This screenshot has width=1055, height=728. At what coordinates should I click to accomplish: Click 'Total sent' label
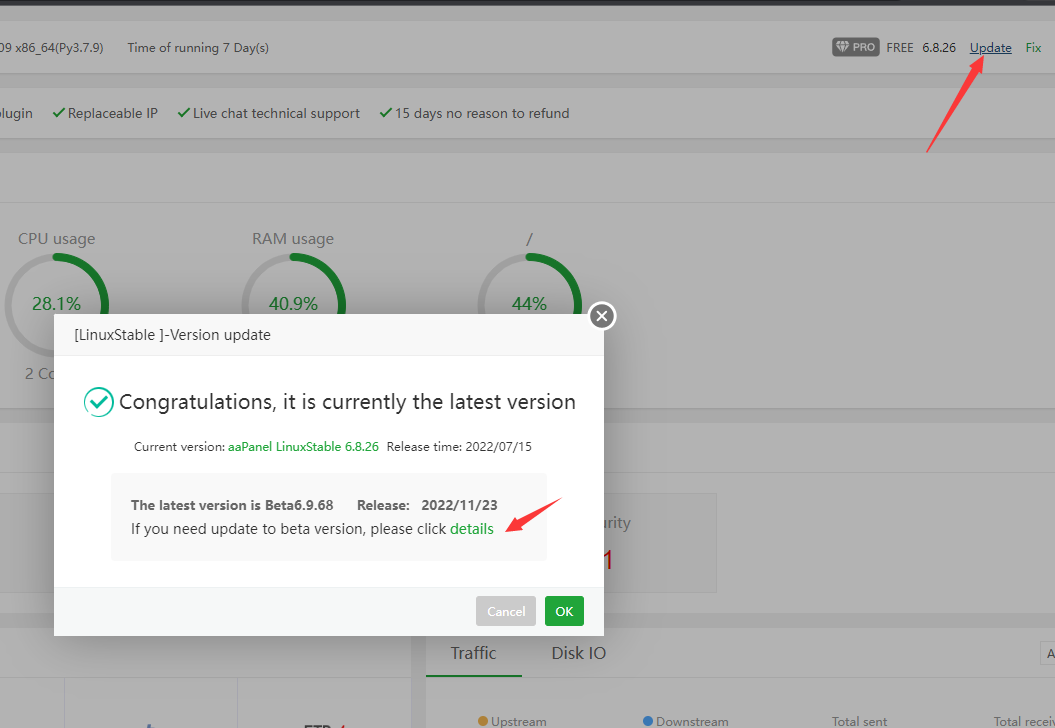[859, 721]
